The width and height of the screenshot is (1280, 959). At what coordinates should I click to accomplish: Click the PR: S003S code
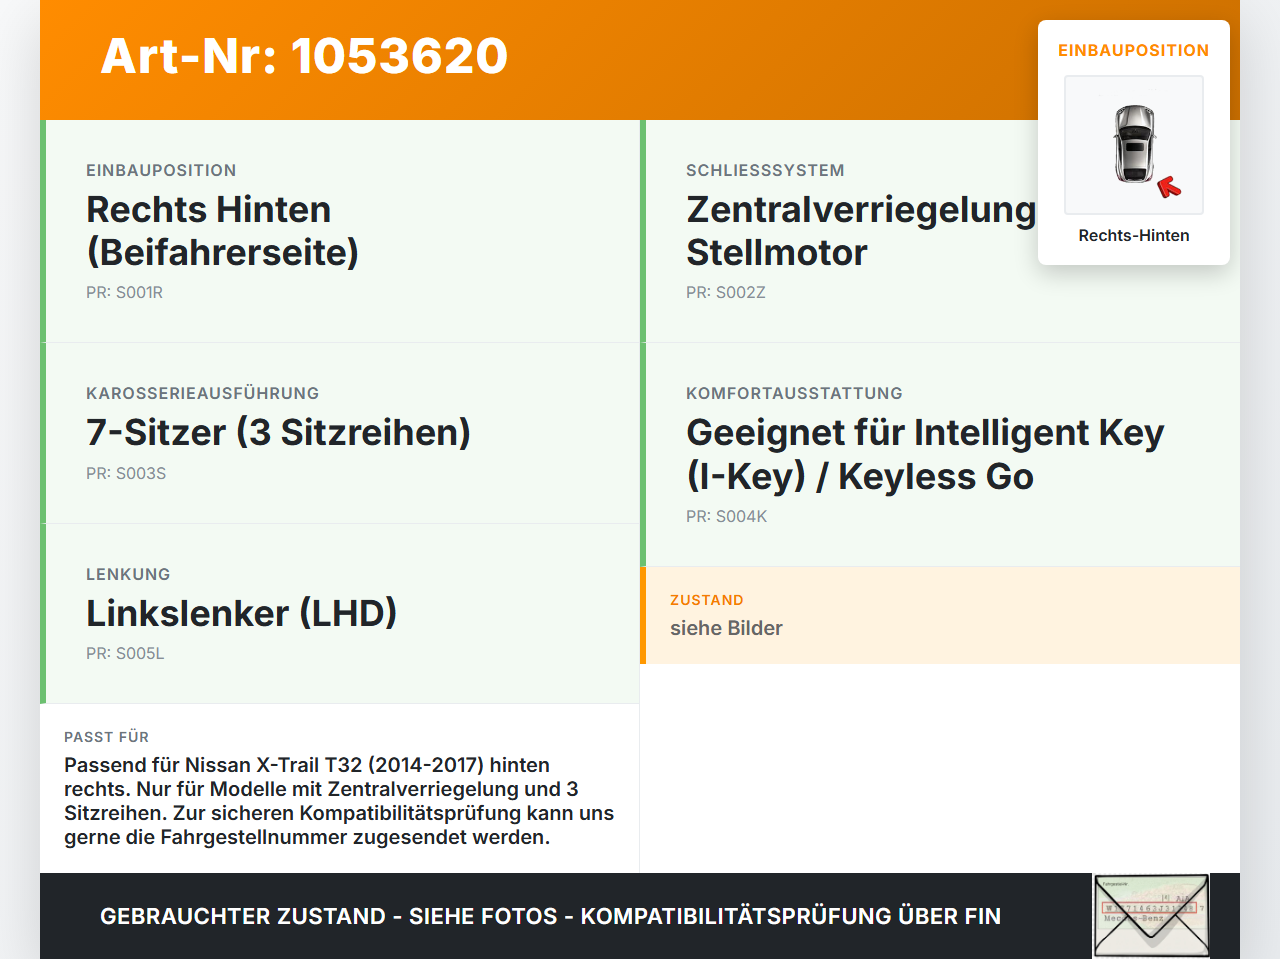click(x=126, y=474)
